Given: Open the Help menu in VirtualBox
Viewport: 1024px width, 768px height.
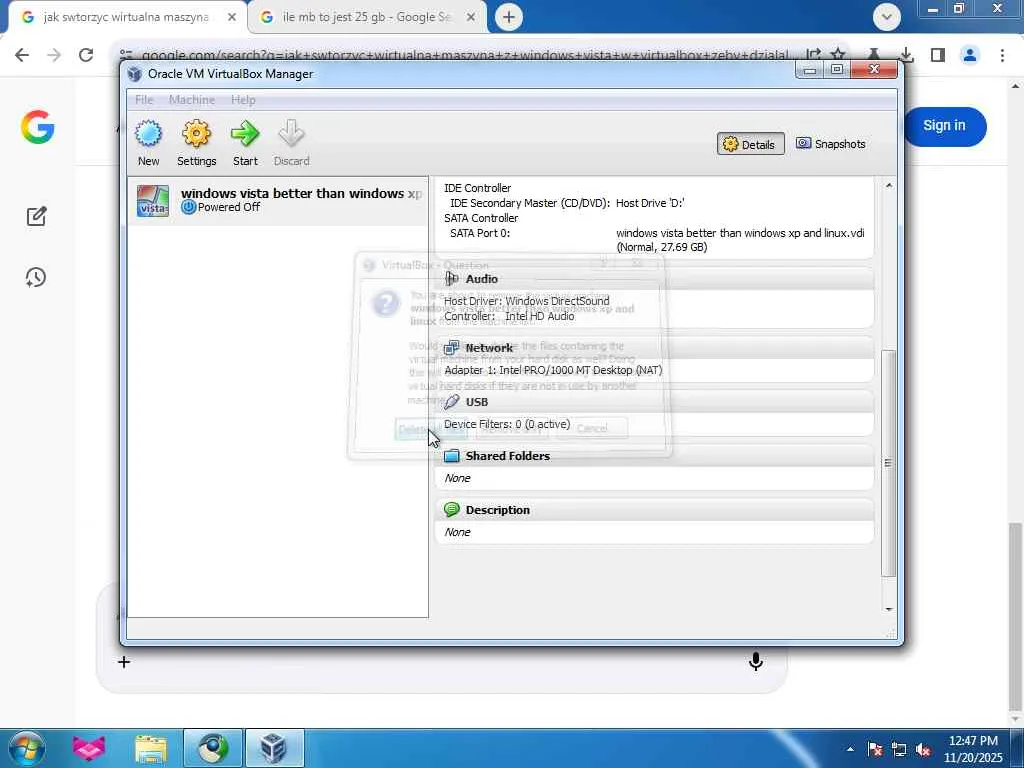Looking at the screenshot, I should (243, 100).
